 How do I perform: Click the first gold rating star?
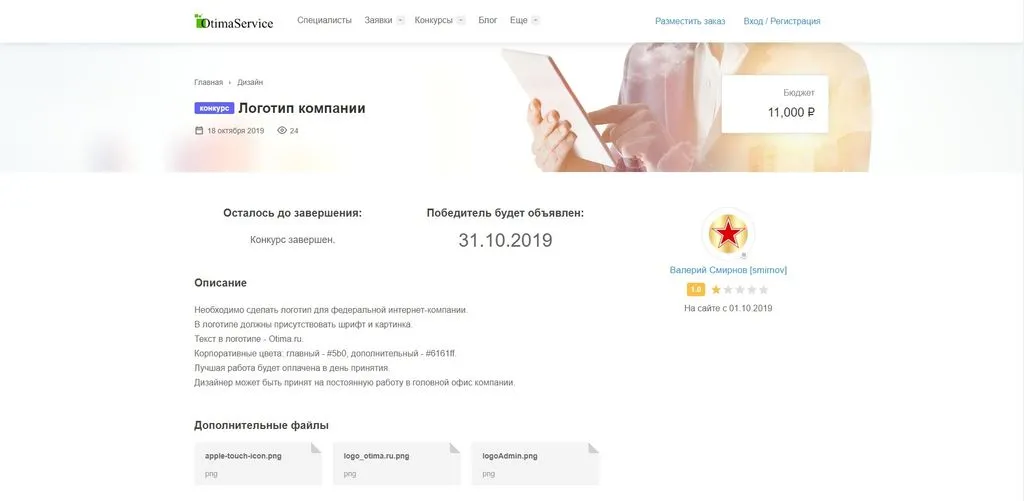[716, 289]
